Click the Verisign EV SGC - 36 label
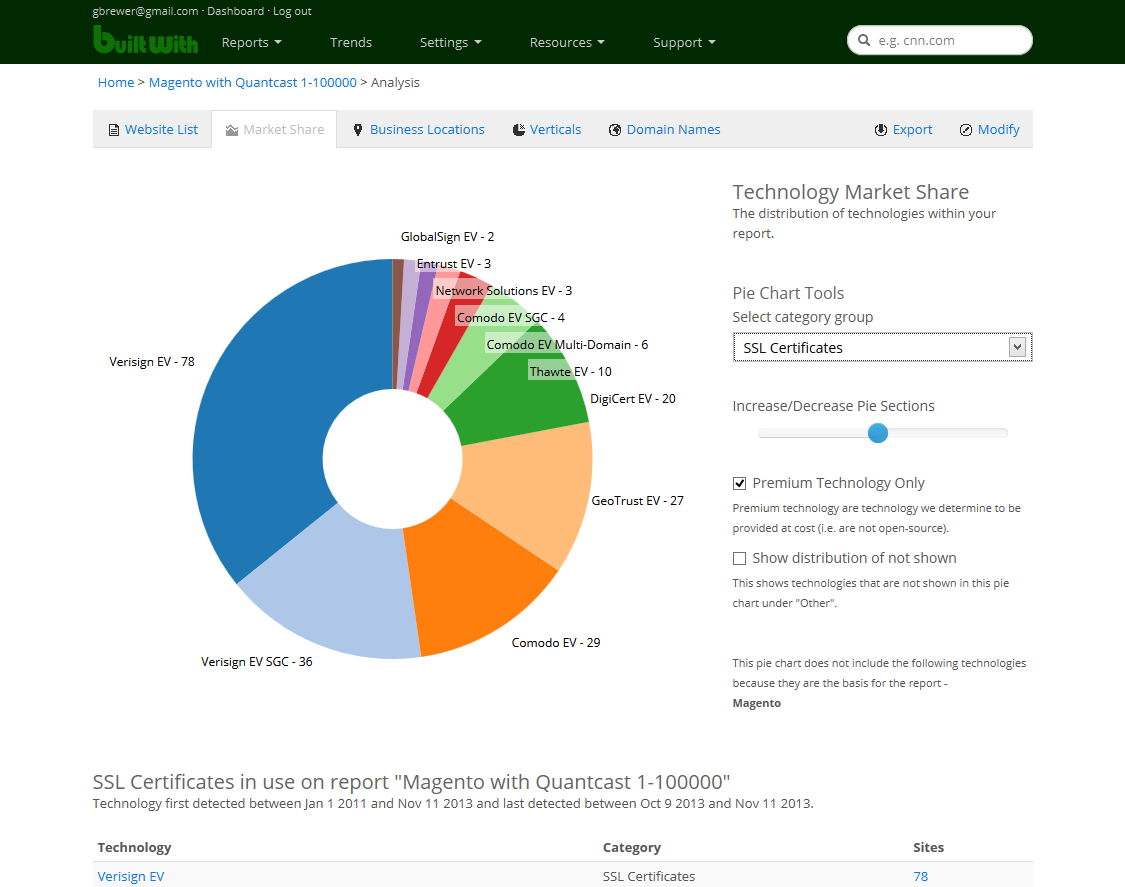The width and height of the screenshot is (1125, 887). (x=256, y=662)
